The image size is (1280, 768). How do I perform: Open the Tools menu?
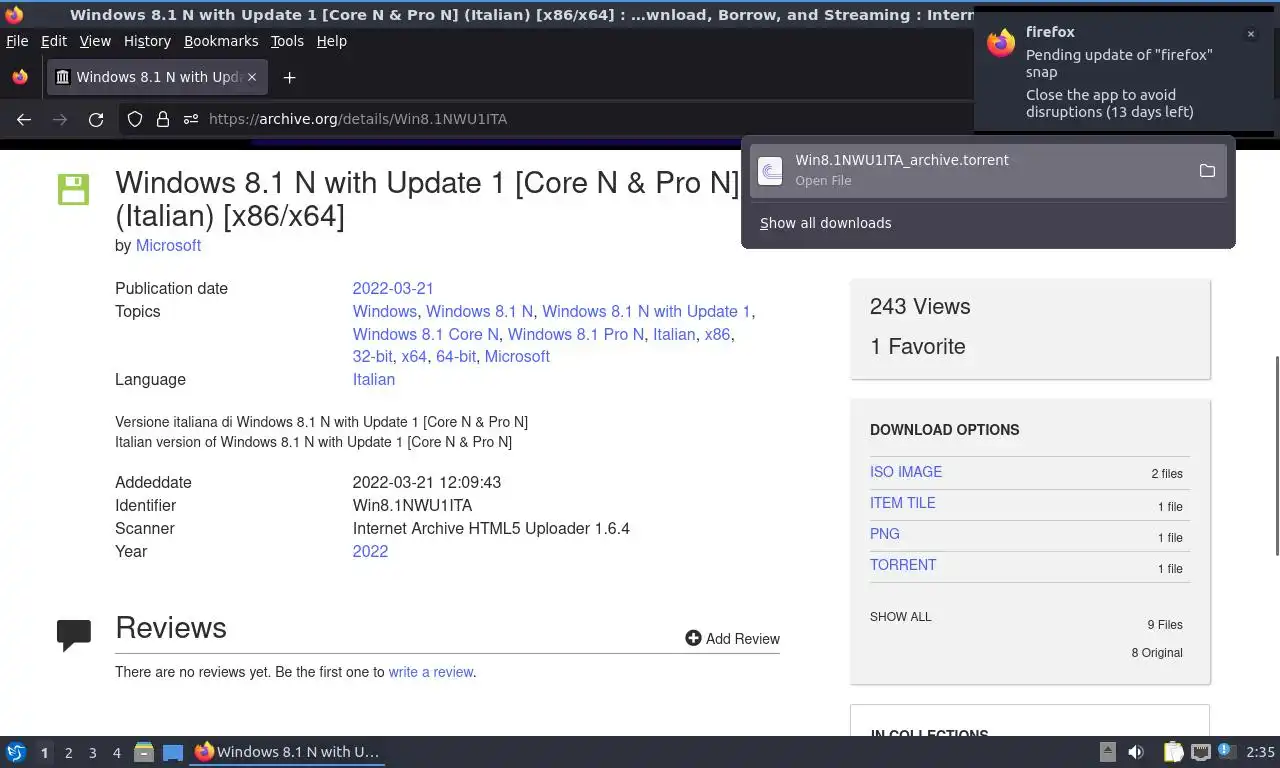pos(287,41)
